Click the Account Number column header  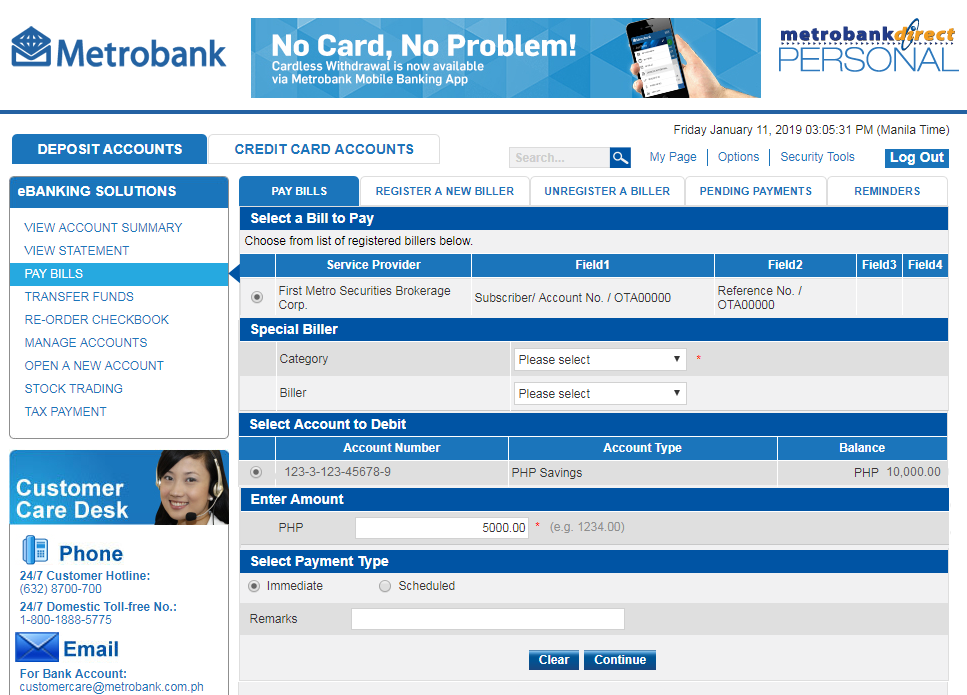coord(392,448)
